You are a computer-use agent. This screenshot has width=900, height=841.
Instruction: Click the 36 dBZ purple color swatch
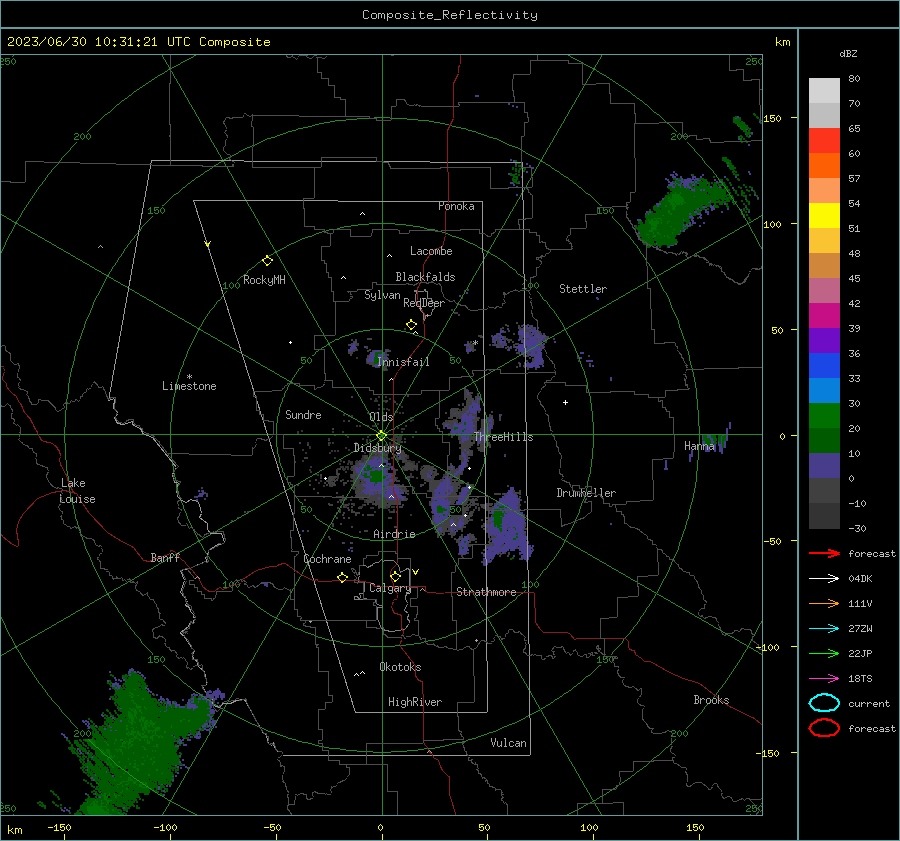point(824,340)
